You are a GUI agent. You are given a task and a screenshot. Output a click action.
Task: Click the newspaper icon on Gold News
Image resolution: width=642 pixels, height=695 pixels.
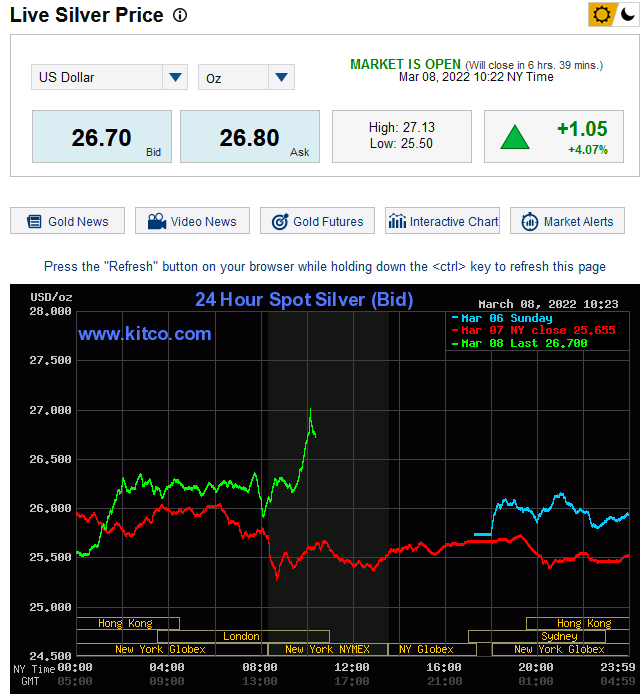click(x=34, y=221)
